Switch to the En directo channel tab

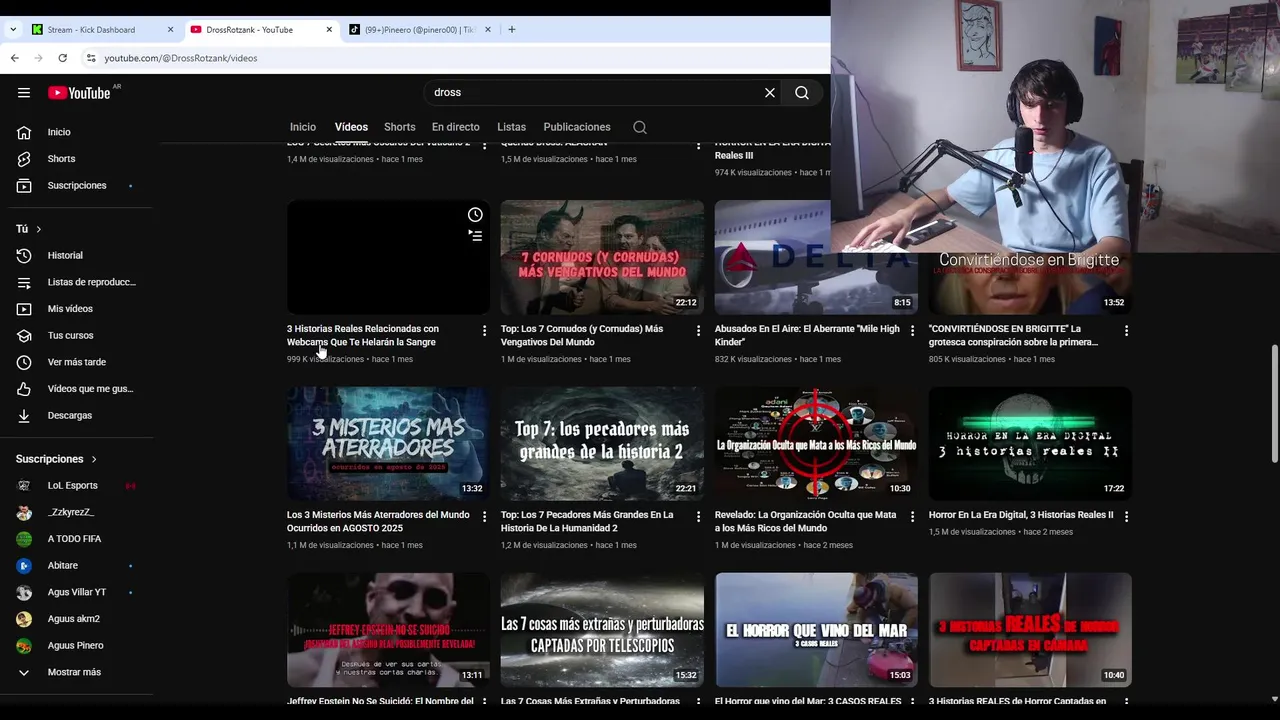point(456,127)
